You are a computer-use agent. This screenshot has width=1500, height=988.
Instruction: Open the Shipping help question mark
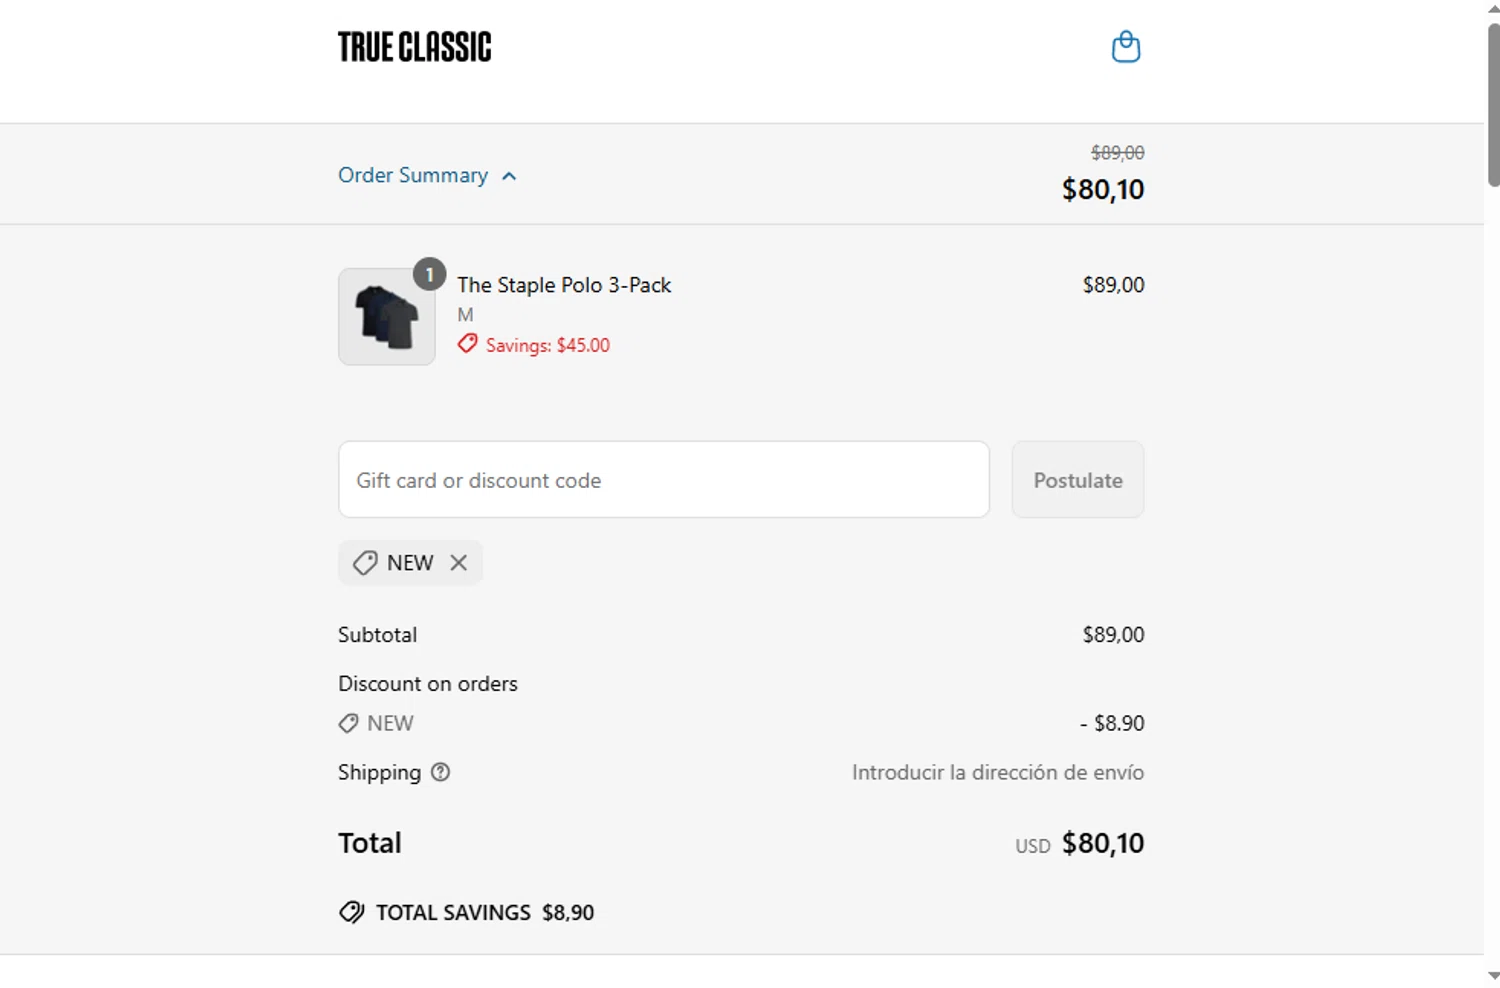pos(440,772)
